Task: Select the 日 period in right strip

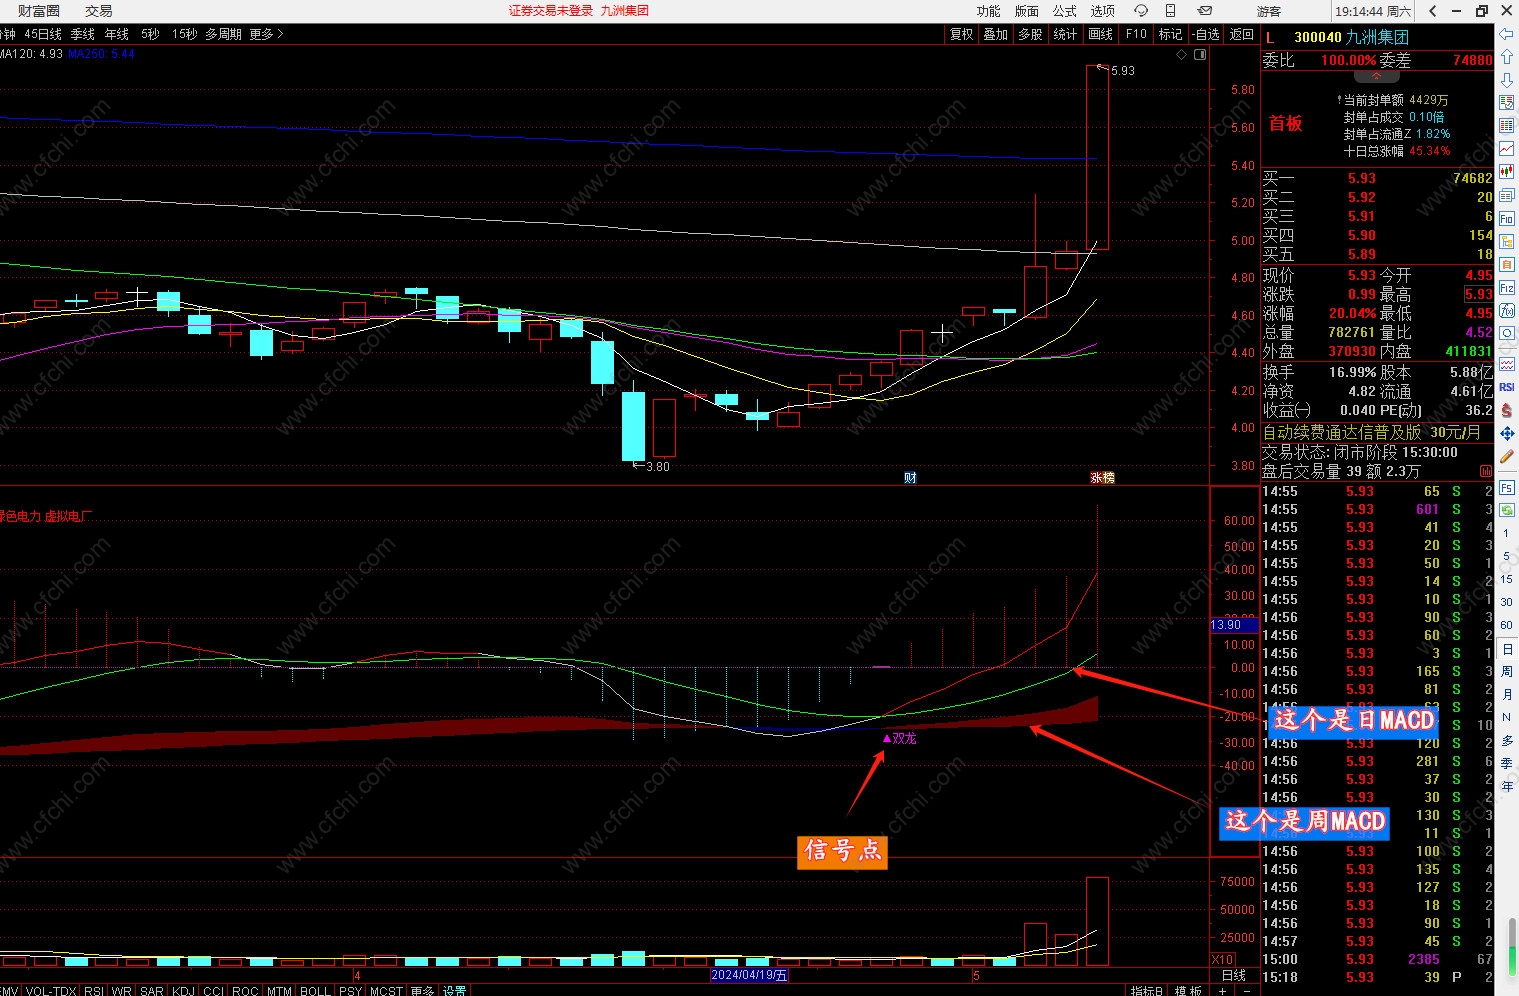Action: click(x=1506, y=649)
